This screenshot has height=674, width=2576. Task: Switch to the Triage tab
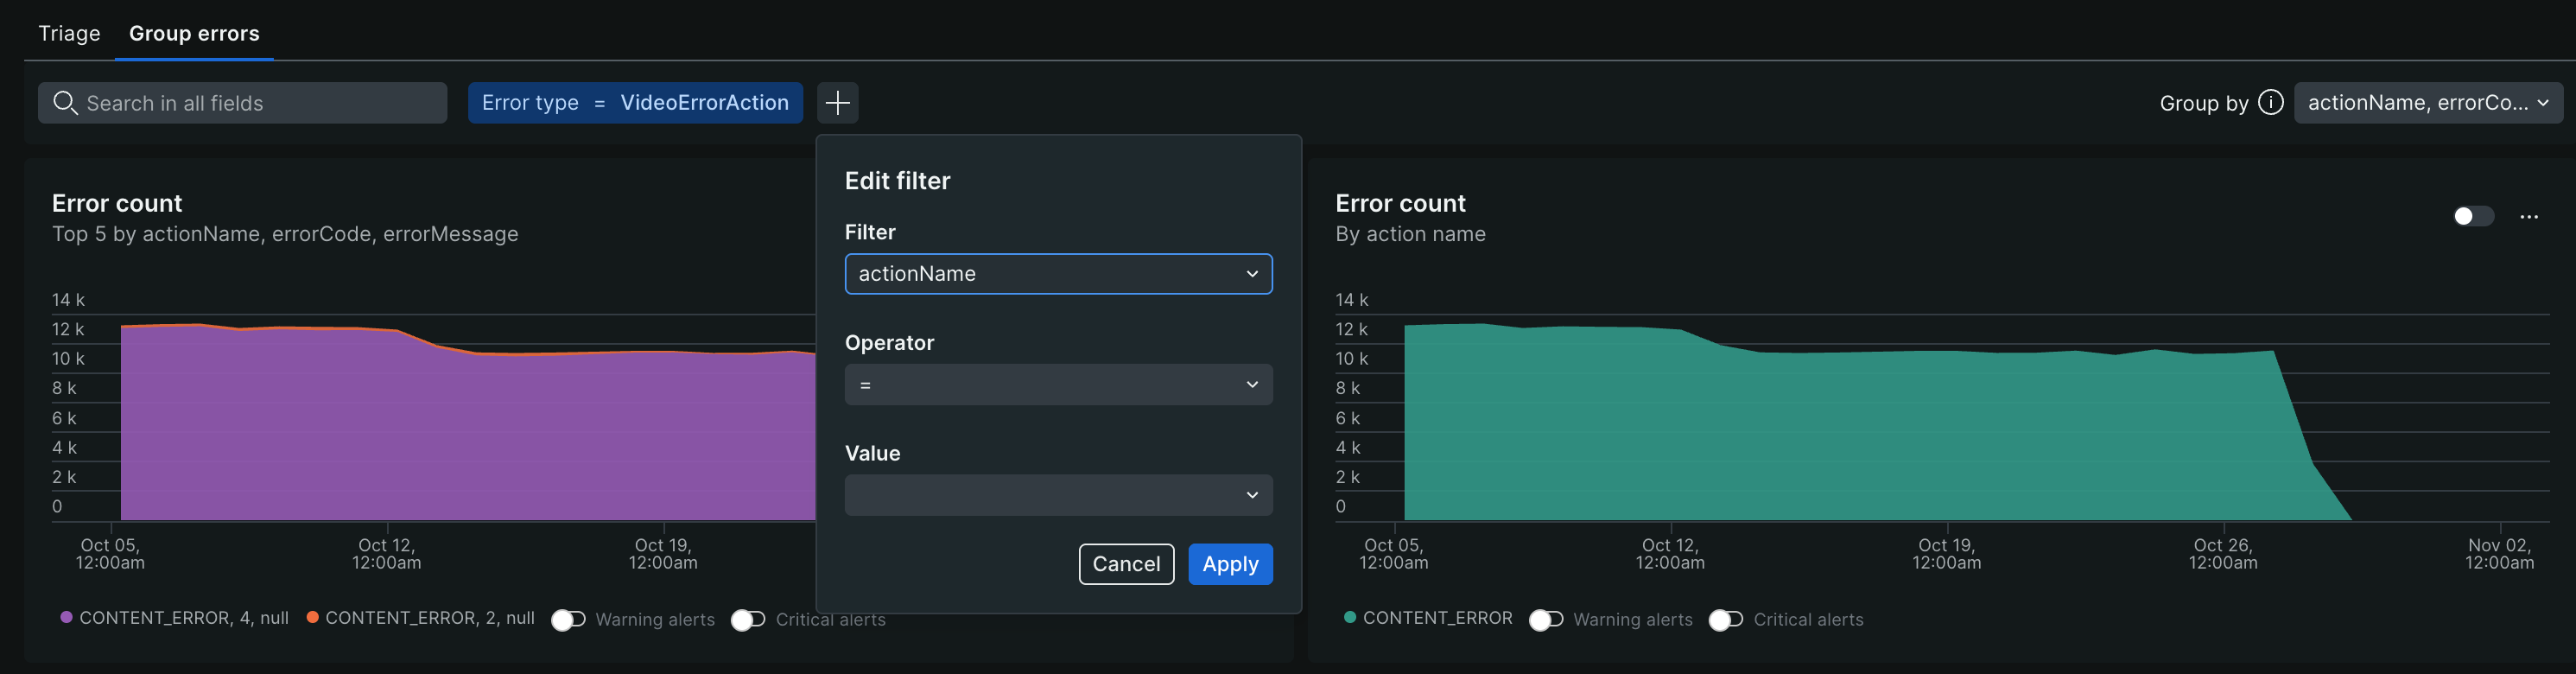point(69,33)
